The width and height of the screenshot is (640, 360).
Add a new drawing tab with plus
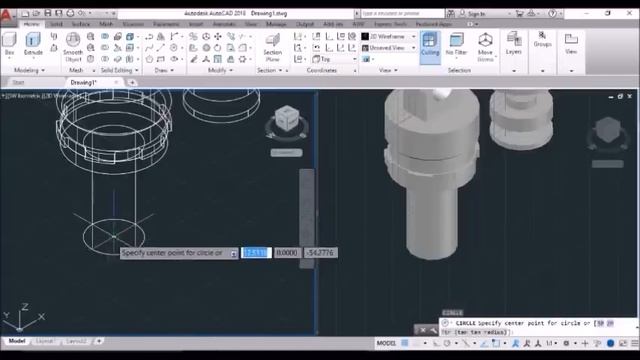[132, 82]
